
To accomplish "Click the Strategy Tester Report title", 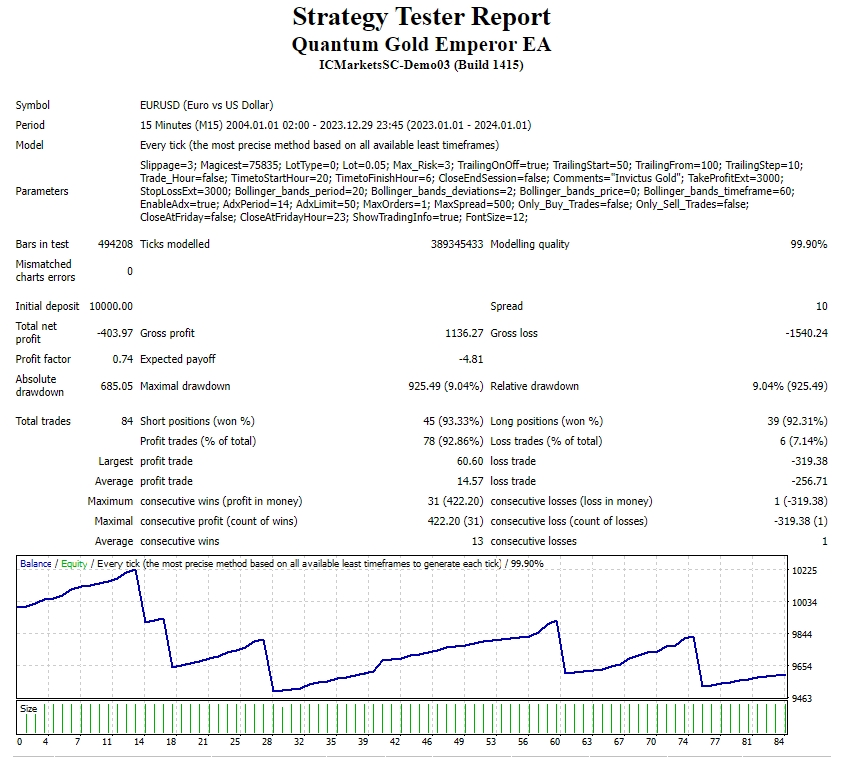I will tap(421, 18).
